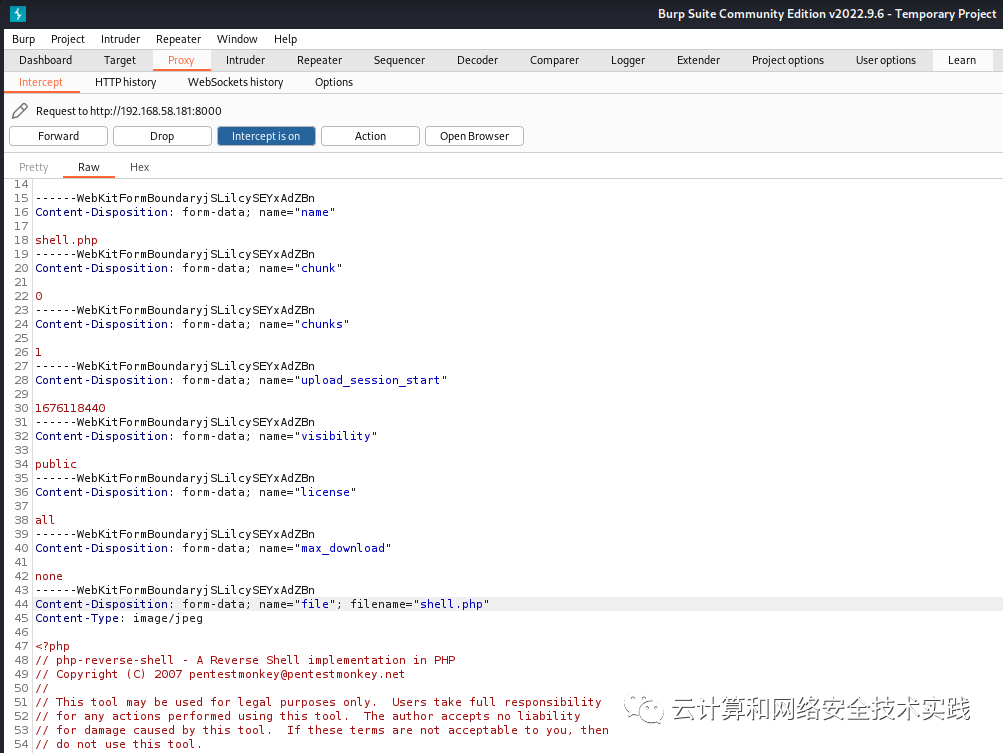This screenshot has height=753, width=1003.
Task: Switch to the Dashboard tab
Action: tap(45, 60)
